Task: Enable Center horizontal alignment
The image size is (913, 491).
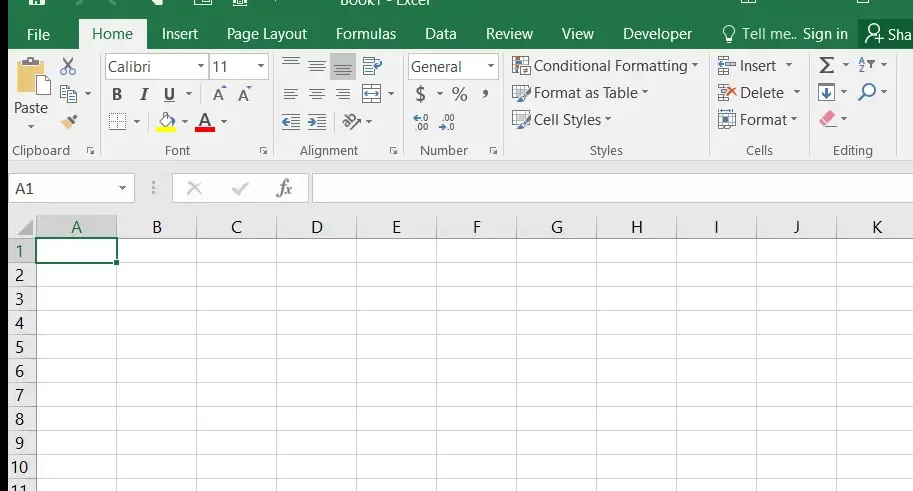Action: pyautogui.click(x=317, y=95)
